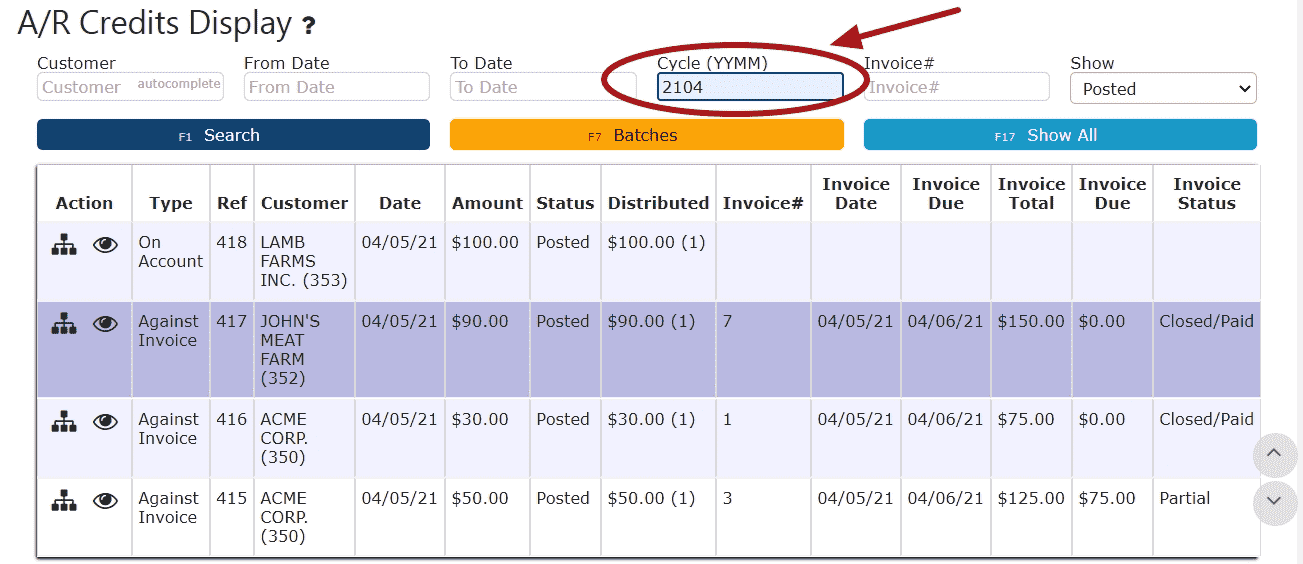Image resolution: width=1303 pixels, height=564 pixels.
Task: Click the To Date input field
Action: pyautogui.click(x=543, y=87)
